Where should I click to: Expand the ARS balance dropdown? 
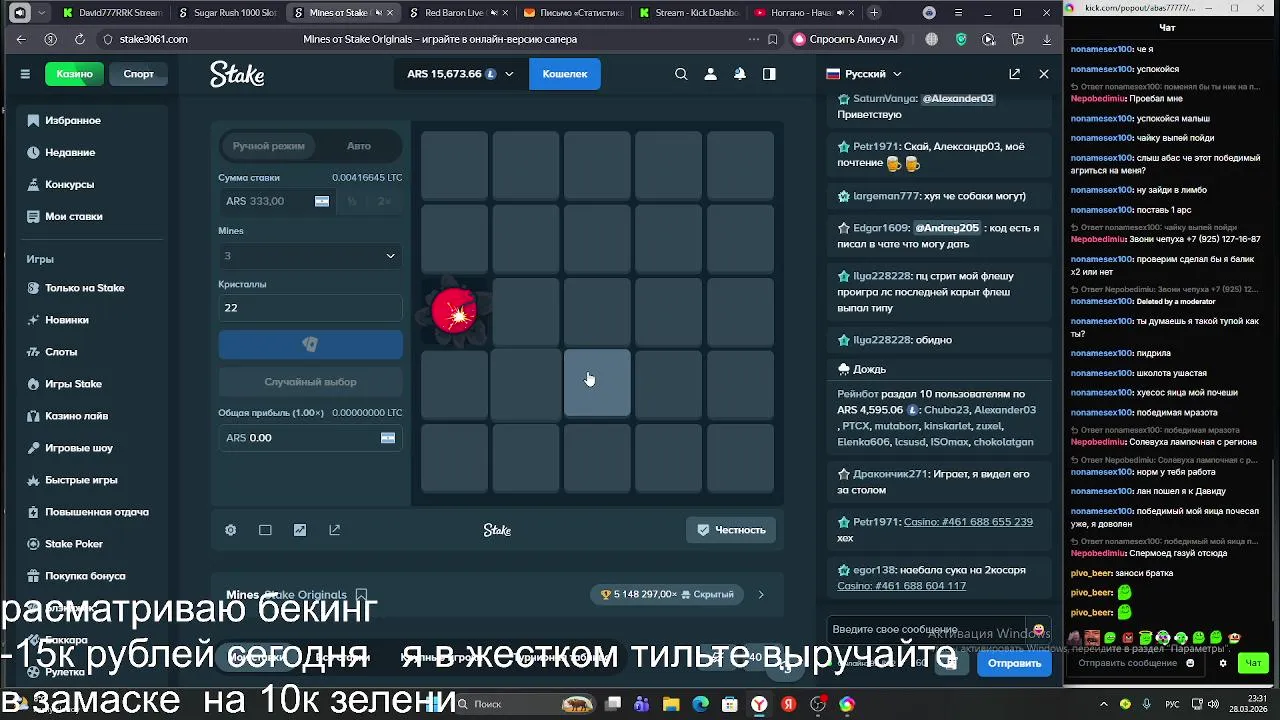(509, 74)
